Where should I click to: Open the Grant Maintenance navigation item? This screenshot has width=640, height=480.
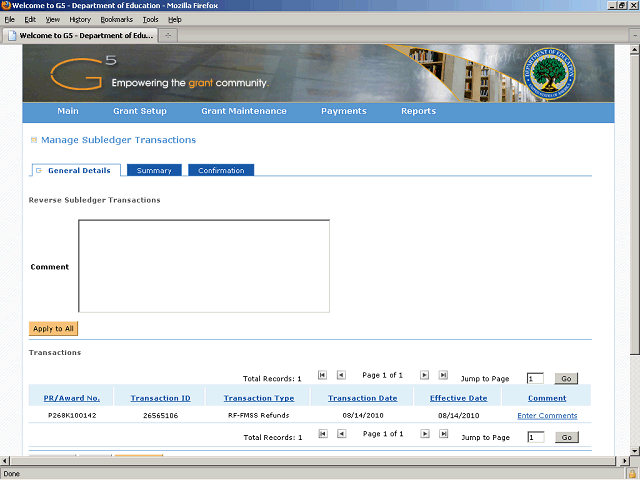coord(244,111)
